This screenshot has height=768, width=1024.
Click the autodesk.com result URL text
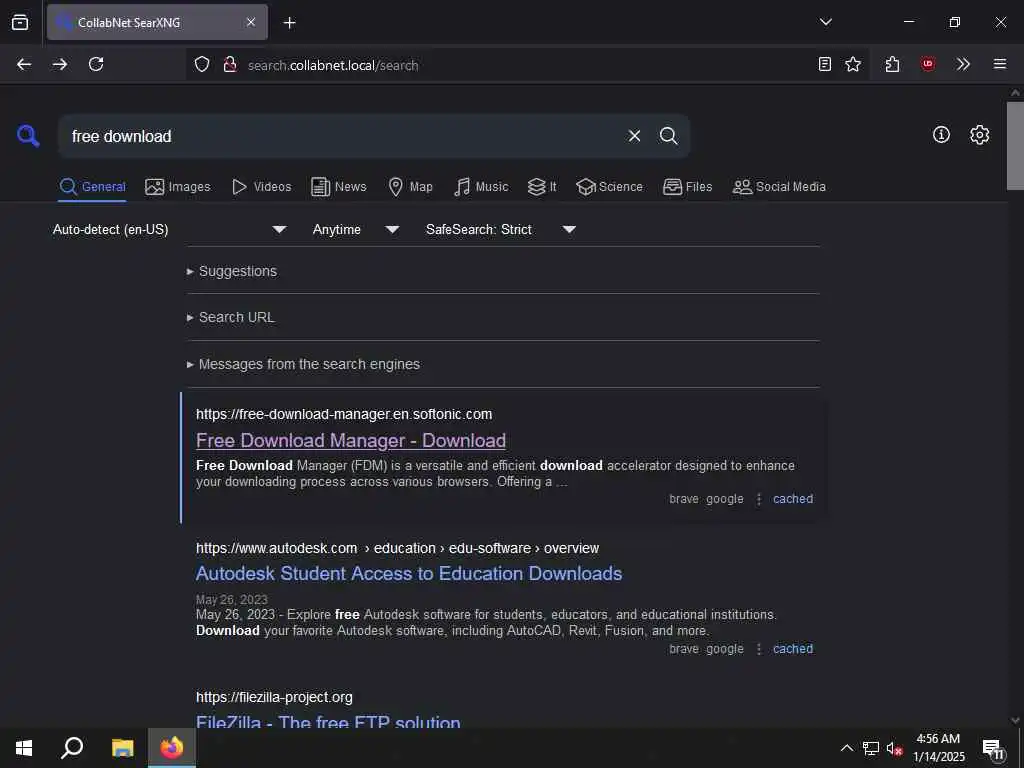(397, 548)
